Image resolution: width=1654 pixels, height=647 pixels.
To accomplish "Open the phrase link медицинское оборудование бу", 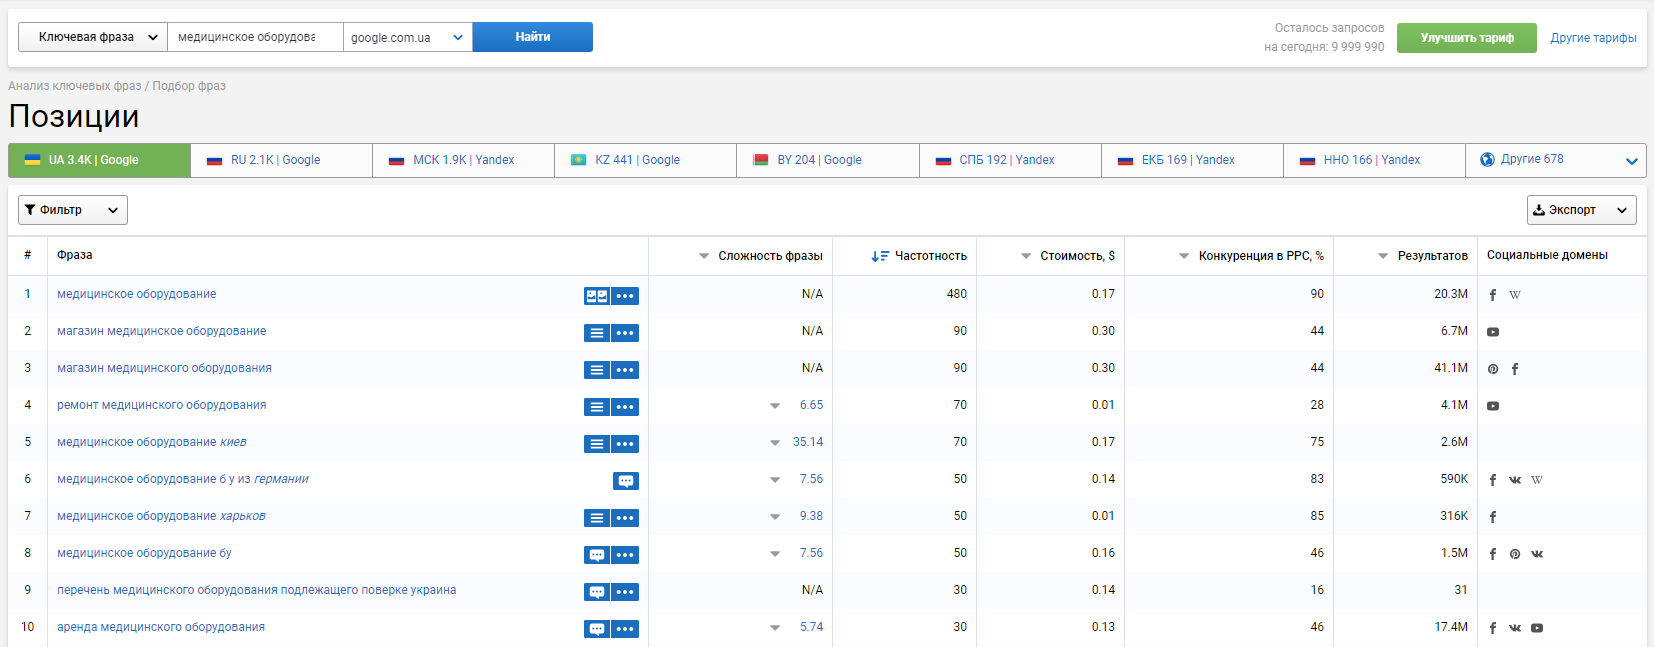I will tap(144, 553).
